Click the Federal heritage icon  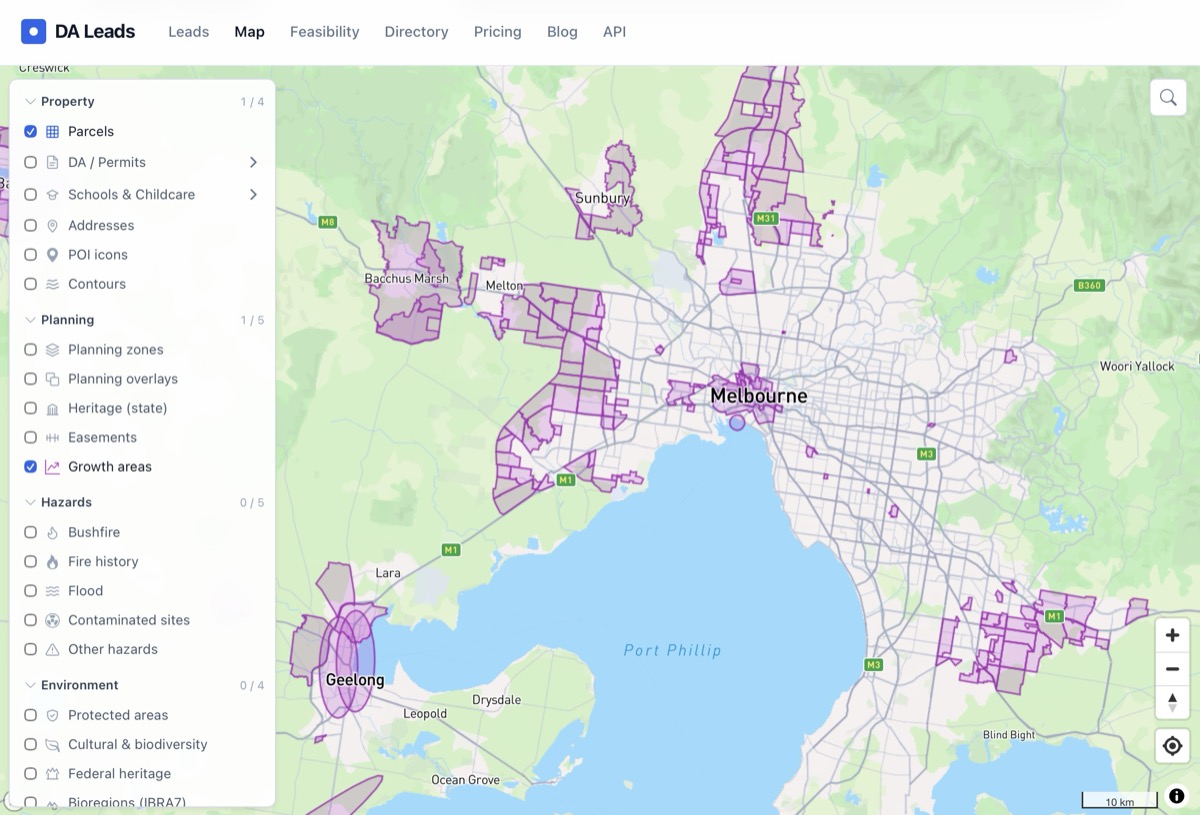53,774
